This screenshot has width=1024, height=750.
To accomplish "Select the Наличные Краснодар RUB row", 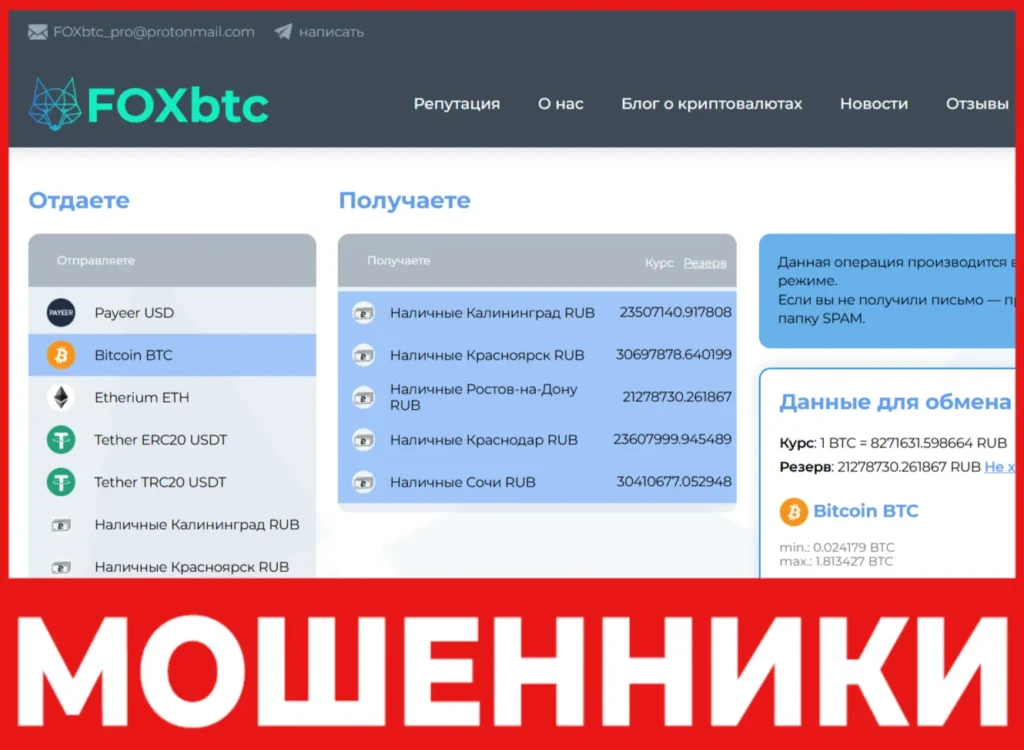I will tap(483, 439).
